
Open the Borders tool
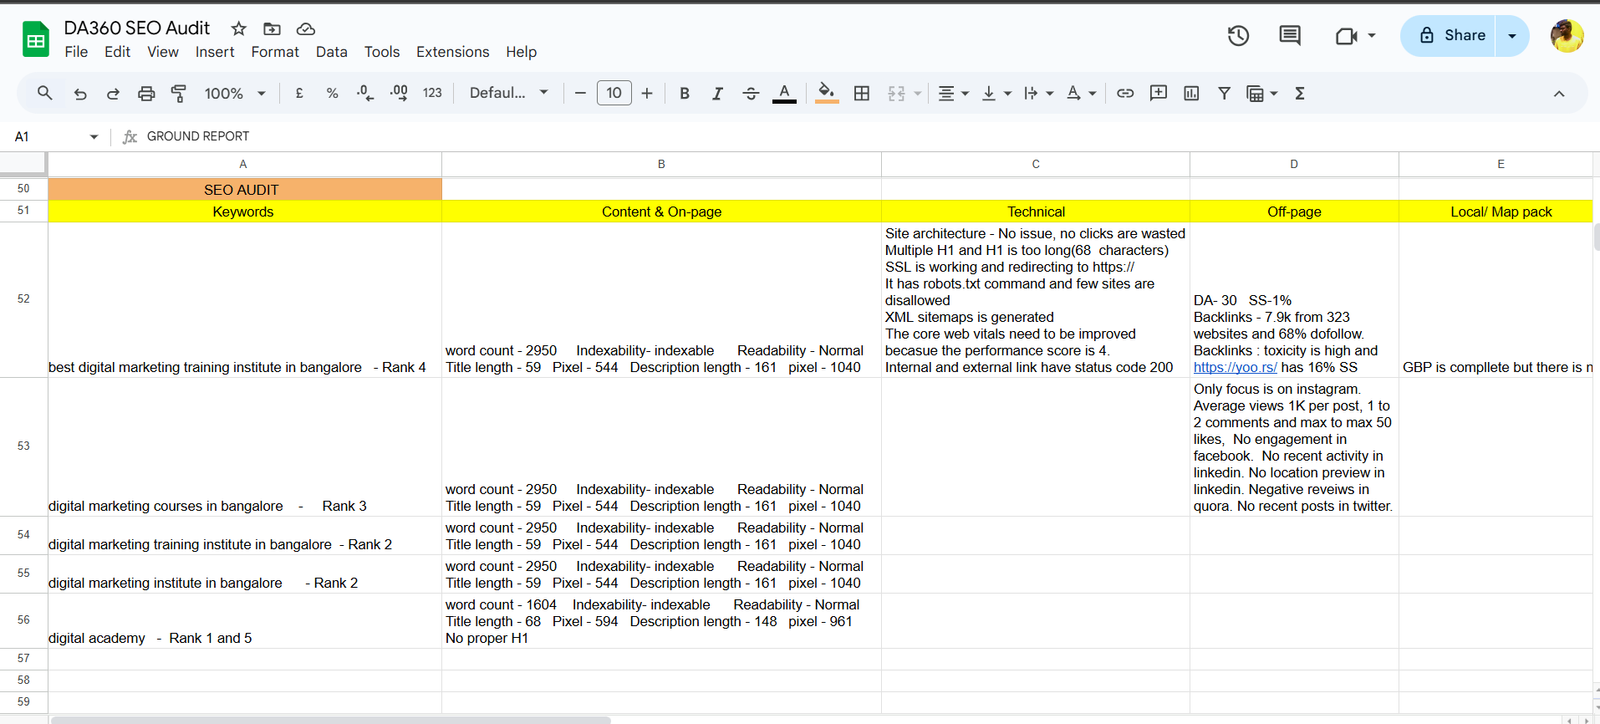861,93
